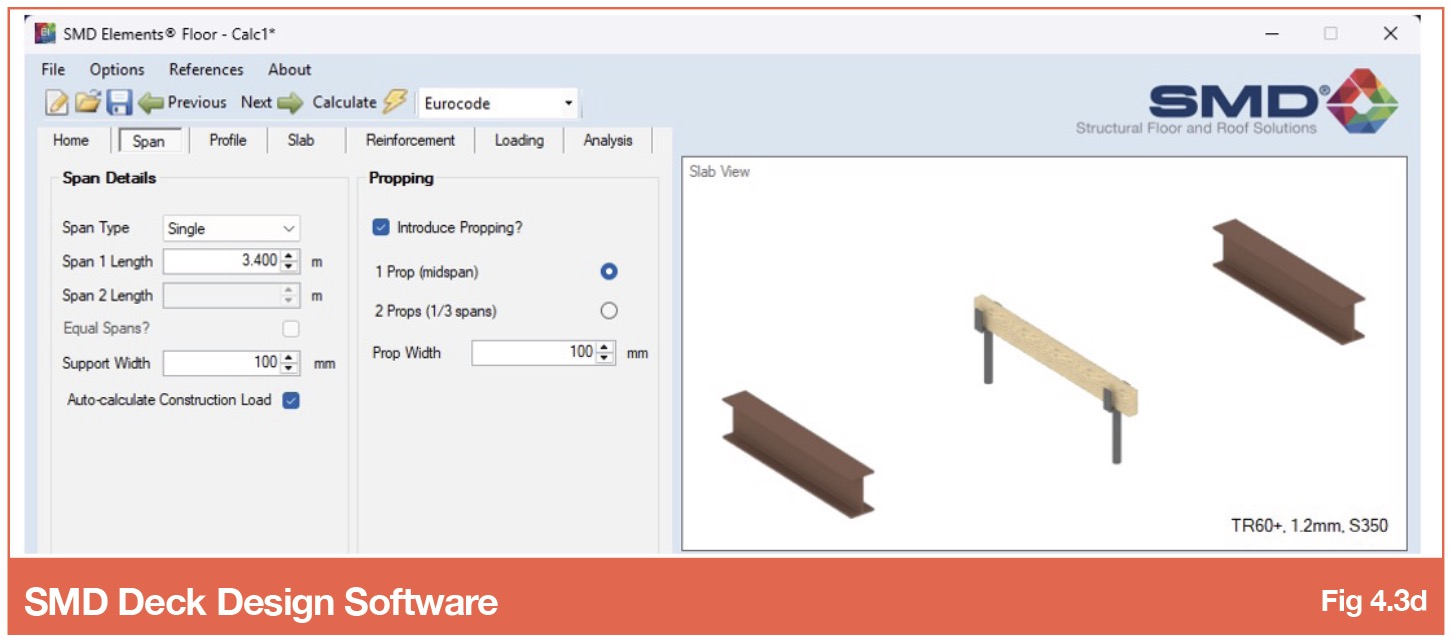The height and width of the screenshot is (644, 1452).
Task: Click the Calculate text button
Action: click(x=344, y=102)
